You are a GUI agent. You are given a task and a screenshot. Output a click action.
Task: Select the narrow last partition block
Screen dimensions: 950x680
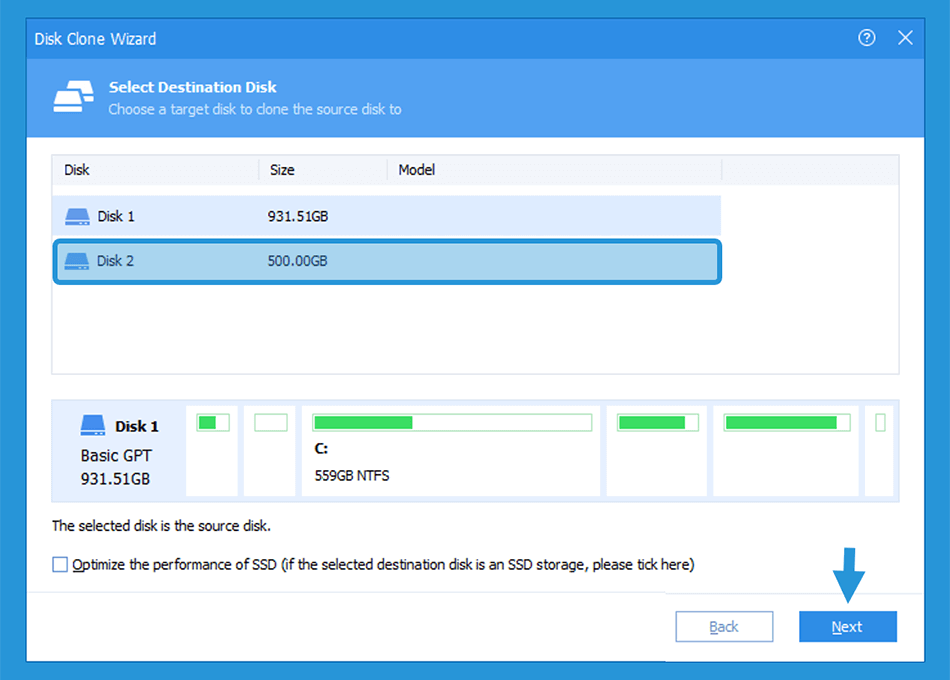coord(879,451)
